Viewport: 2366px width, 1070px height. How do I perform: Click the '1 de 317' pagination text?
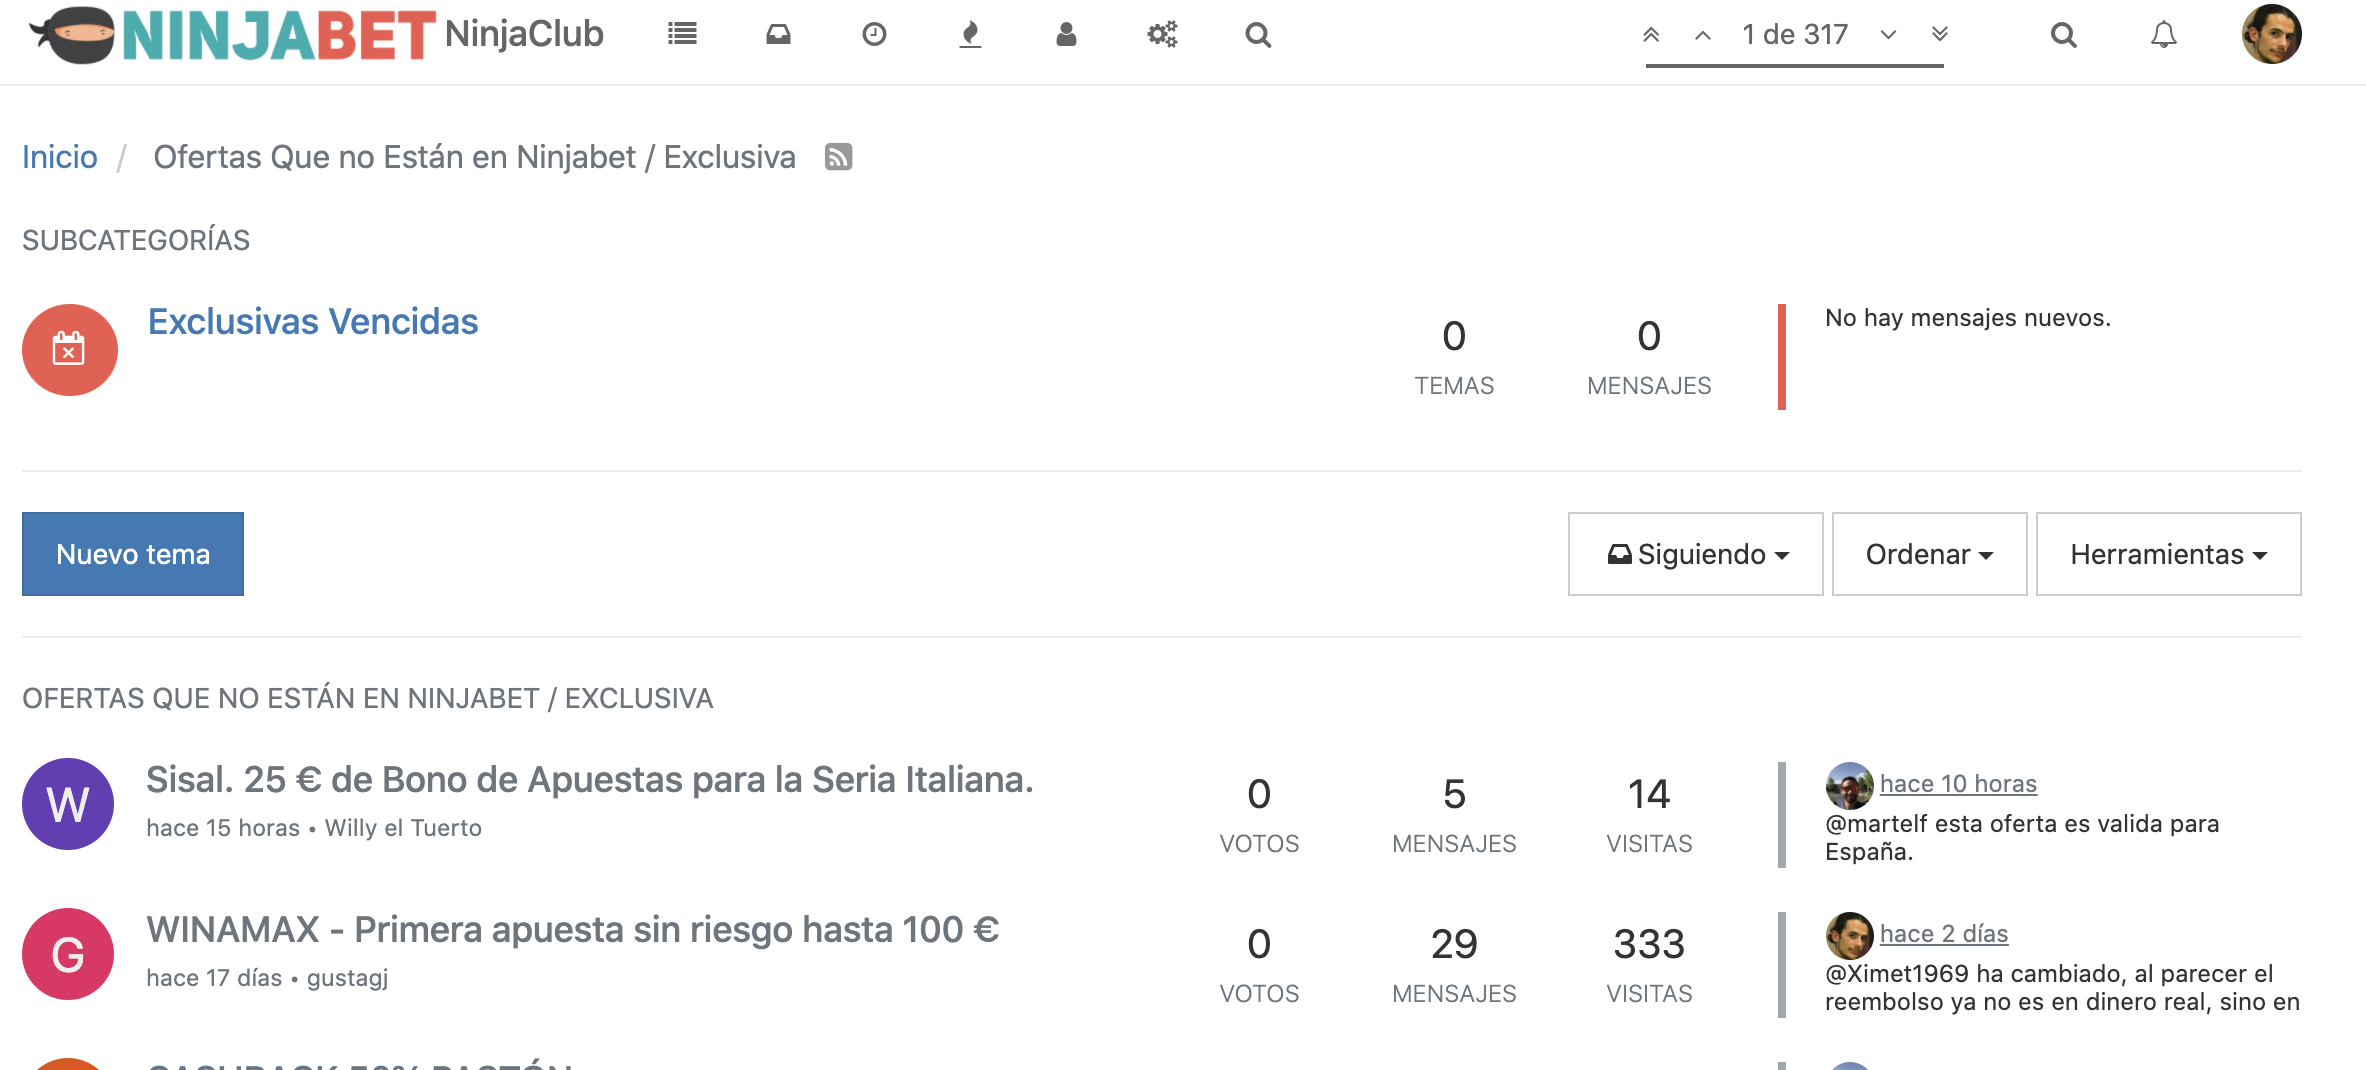[1795, 35]
